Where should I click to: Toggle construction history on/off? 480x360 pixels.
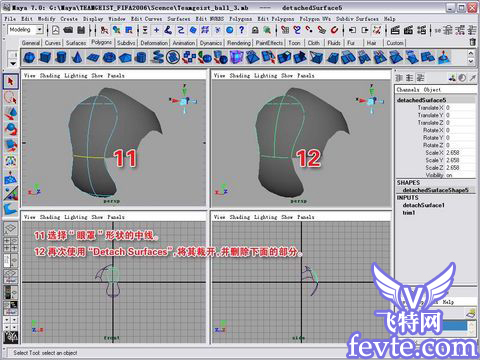click(x=377, y=30)
